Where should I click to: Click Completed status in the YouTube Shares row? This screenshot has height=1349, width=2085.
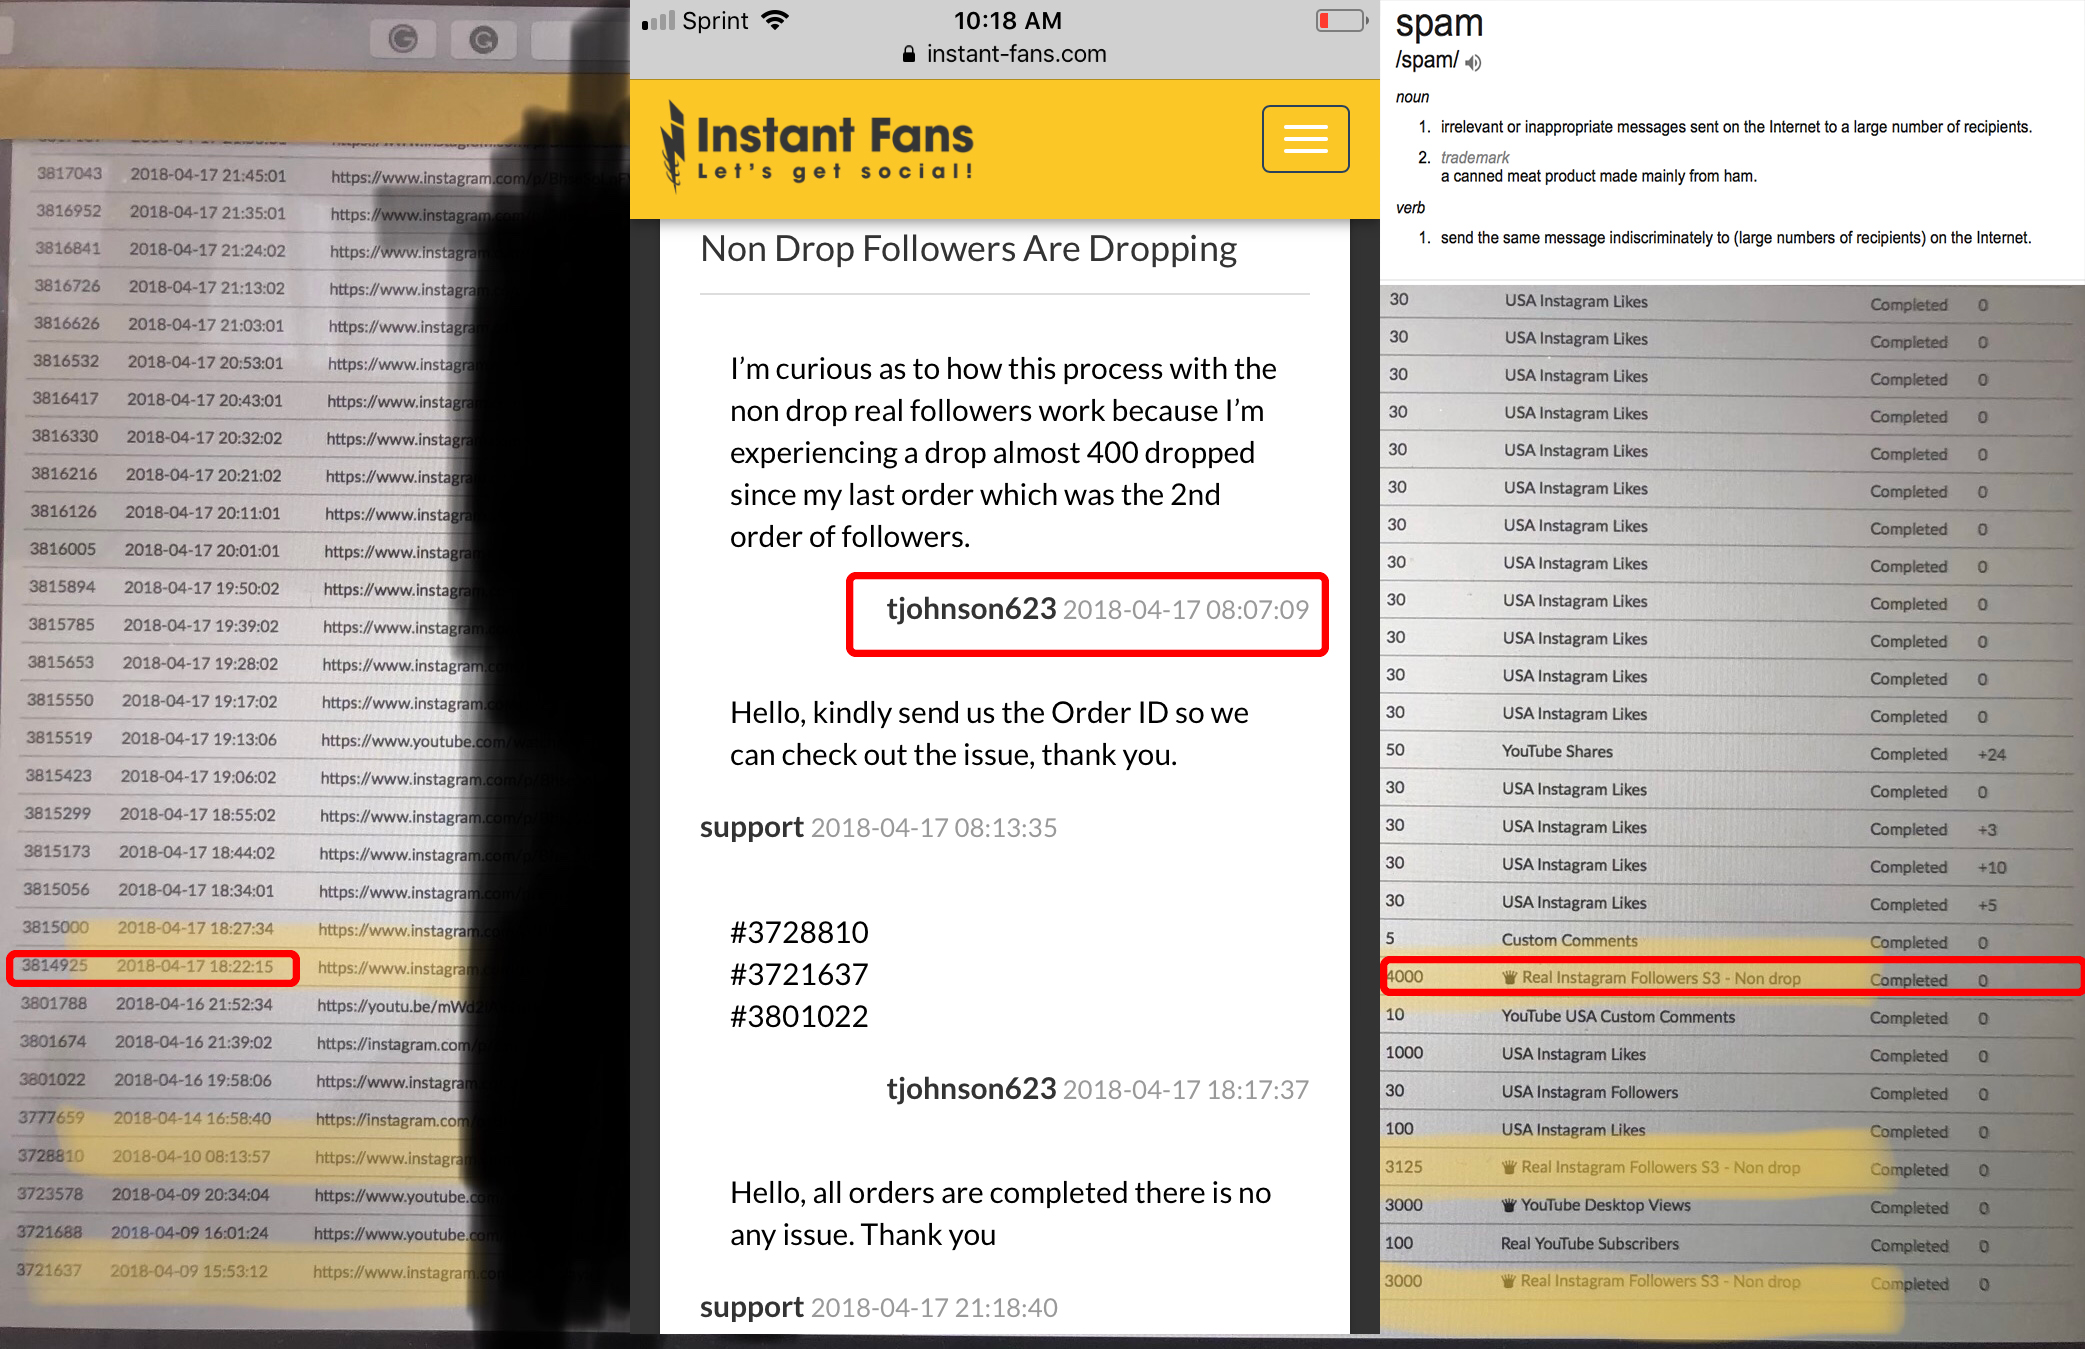click(1909, 754)
